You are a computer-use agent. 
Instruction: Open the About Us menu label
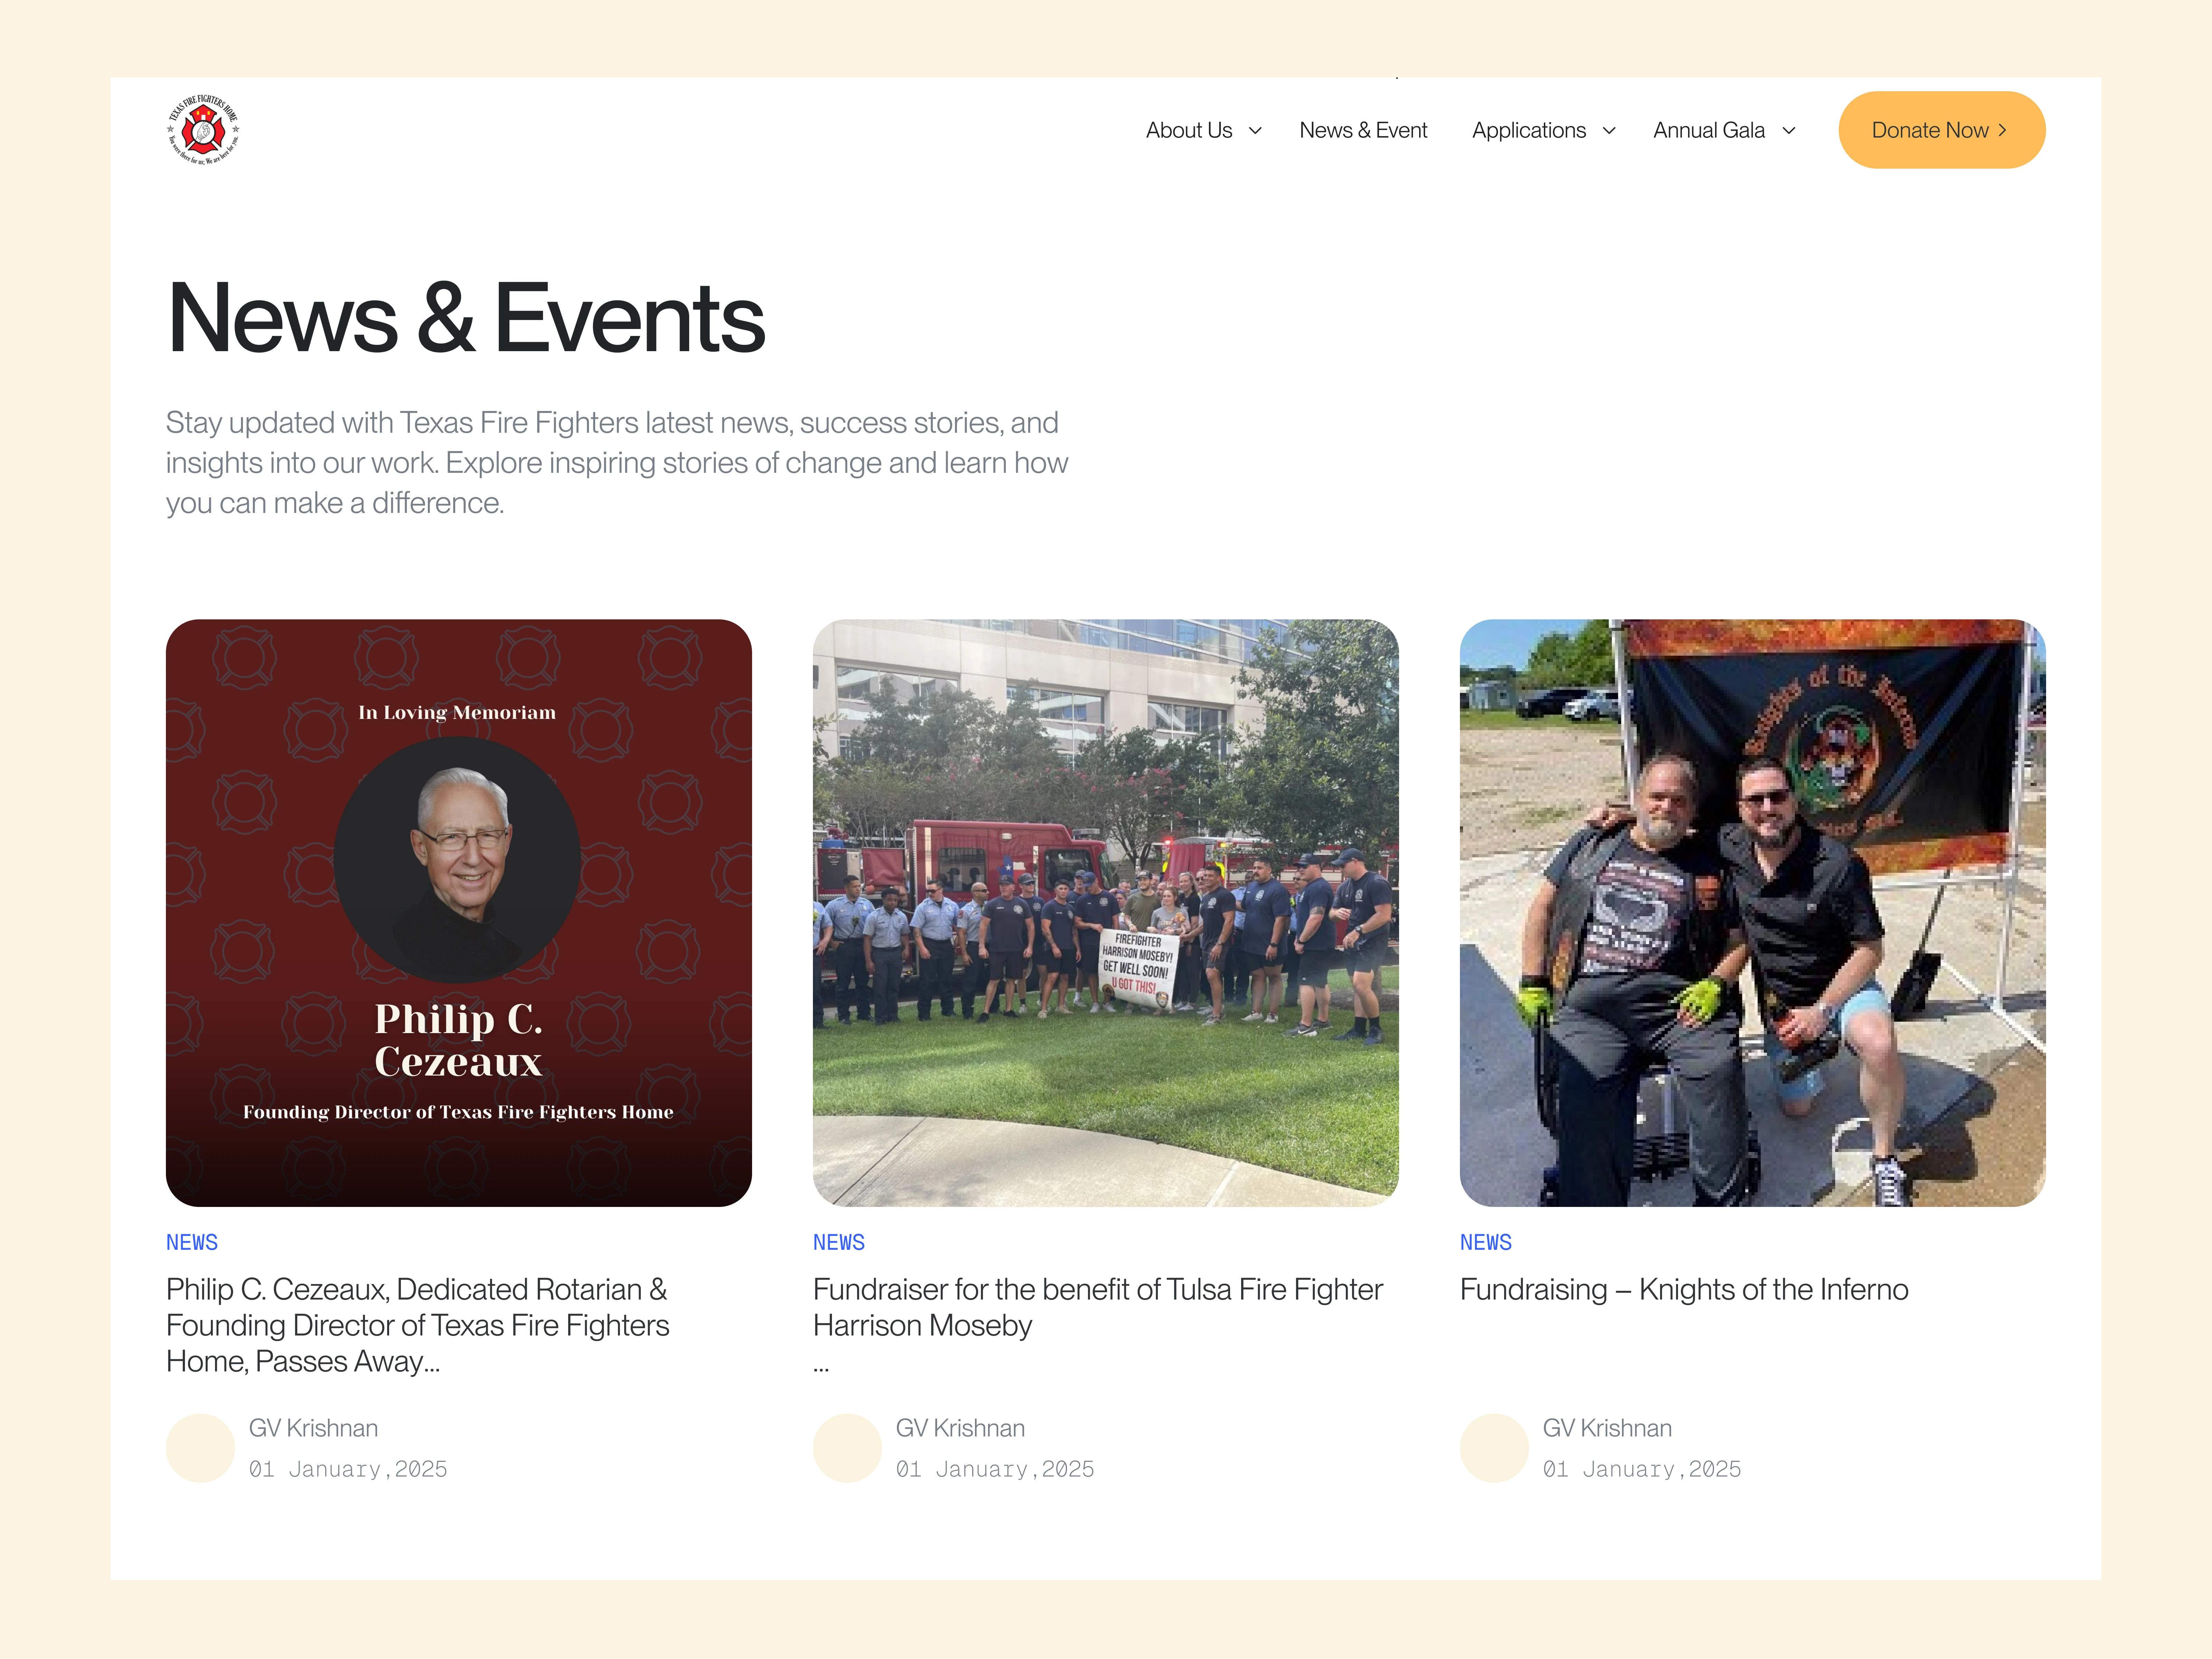1189,130
